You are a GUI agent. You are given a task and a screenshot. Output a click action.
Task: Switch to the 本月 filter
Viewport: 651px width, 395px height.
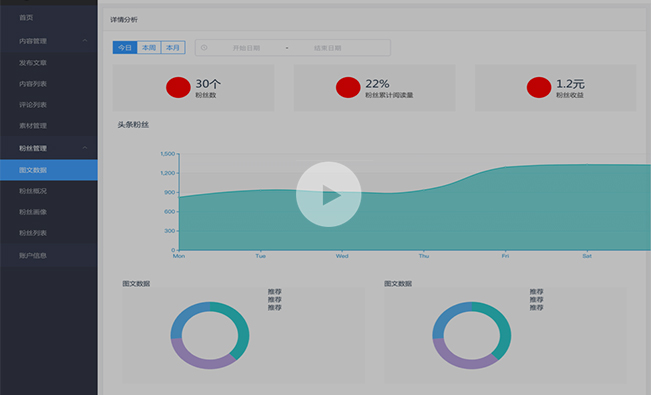pyautogui.click(x=173, y=48)
